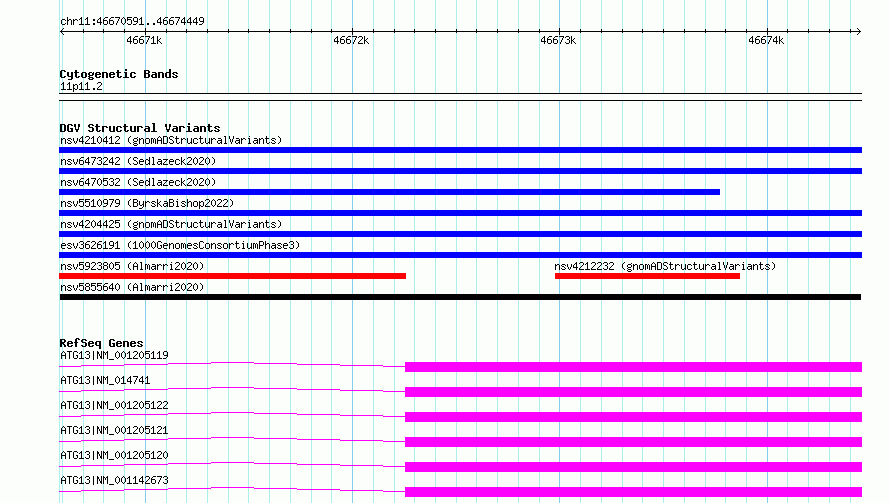Select the blue bar under nsv6473242
Image resolution: width=890 pixels, height=503 pixels.
(460, 171)
